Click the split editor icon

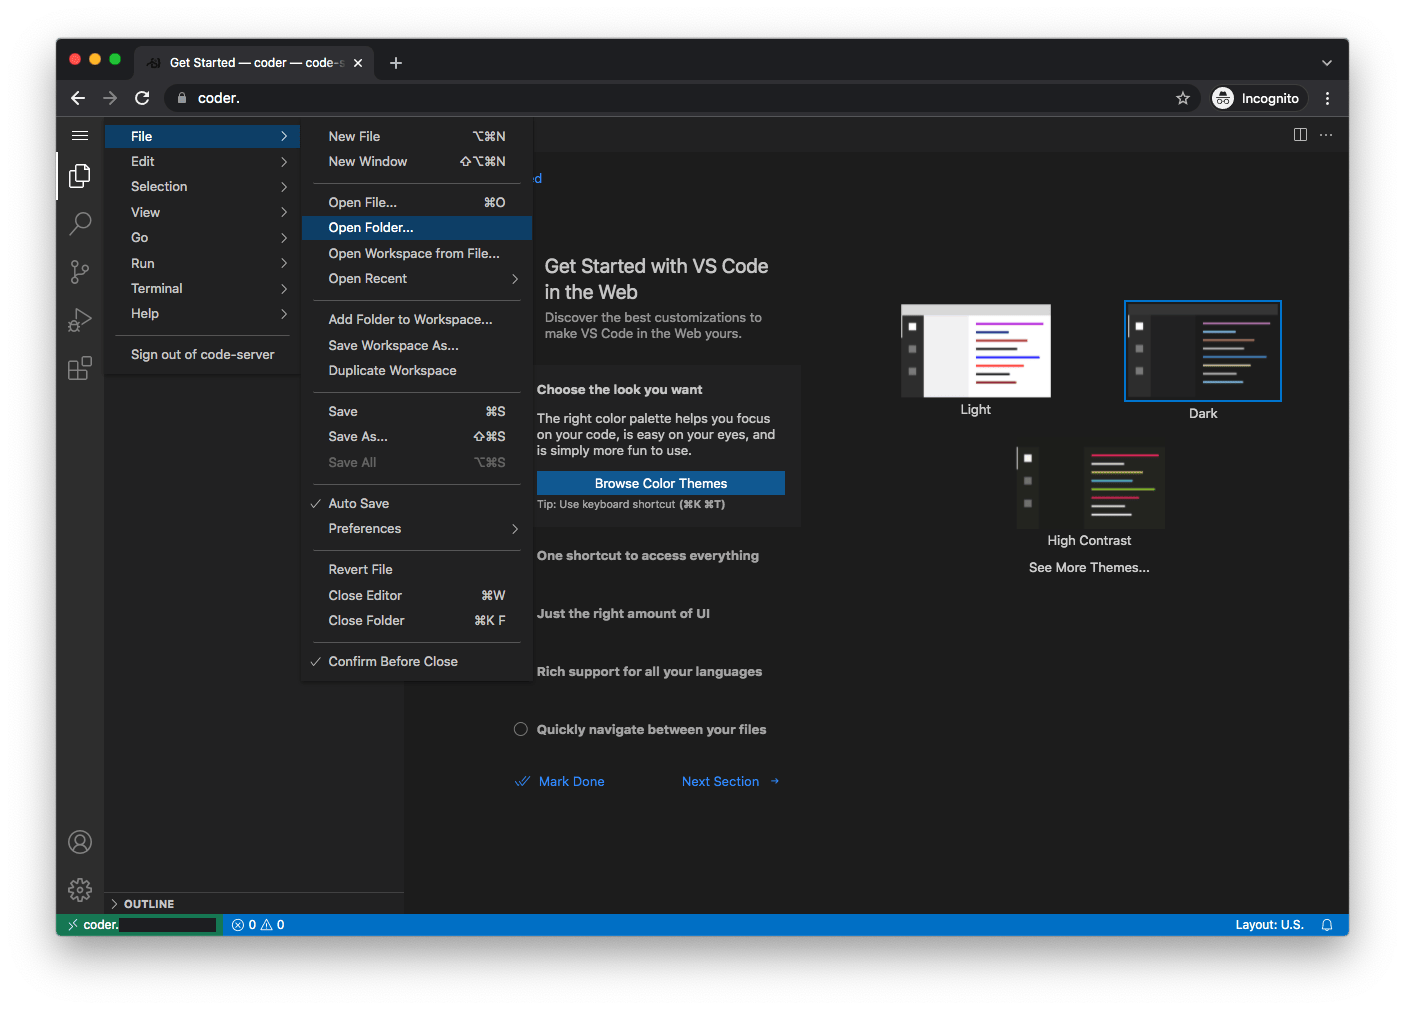point(1300,135)
